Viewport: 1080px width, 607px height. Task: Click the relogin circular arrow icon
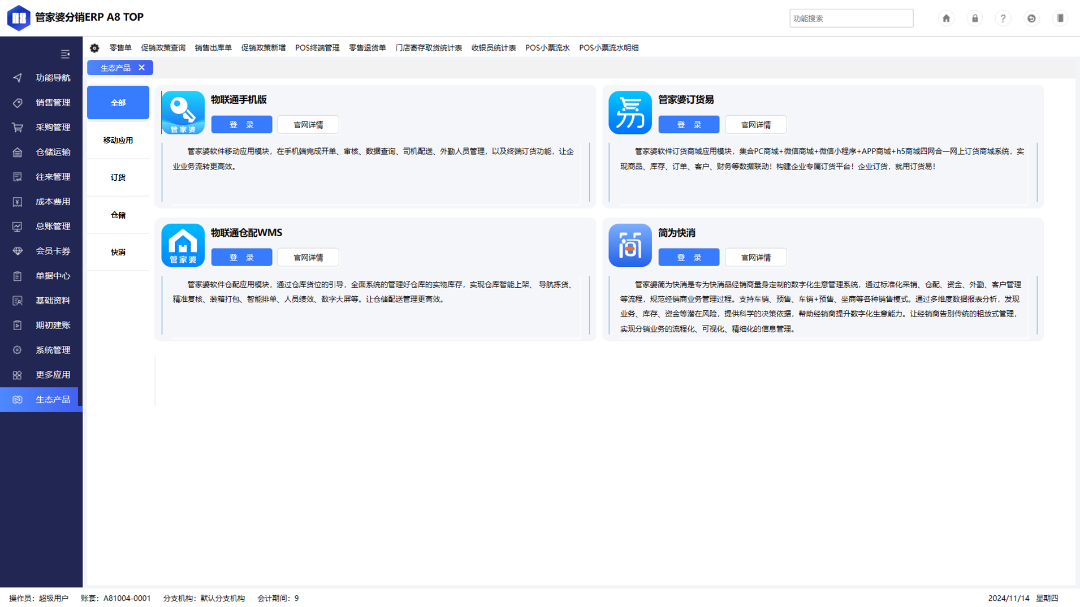click(x=1031, y=19)
